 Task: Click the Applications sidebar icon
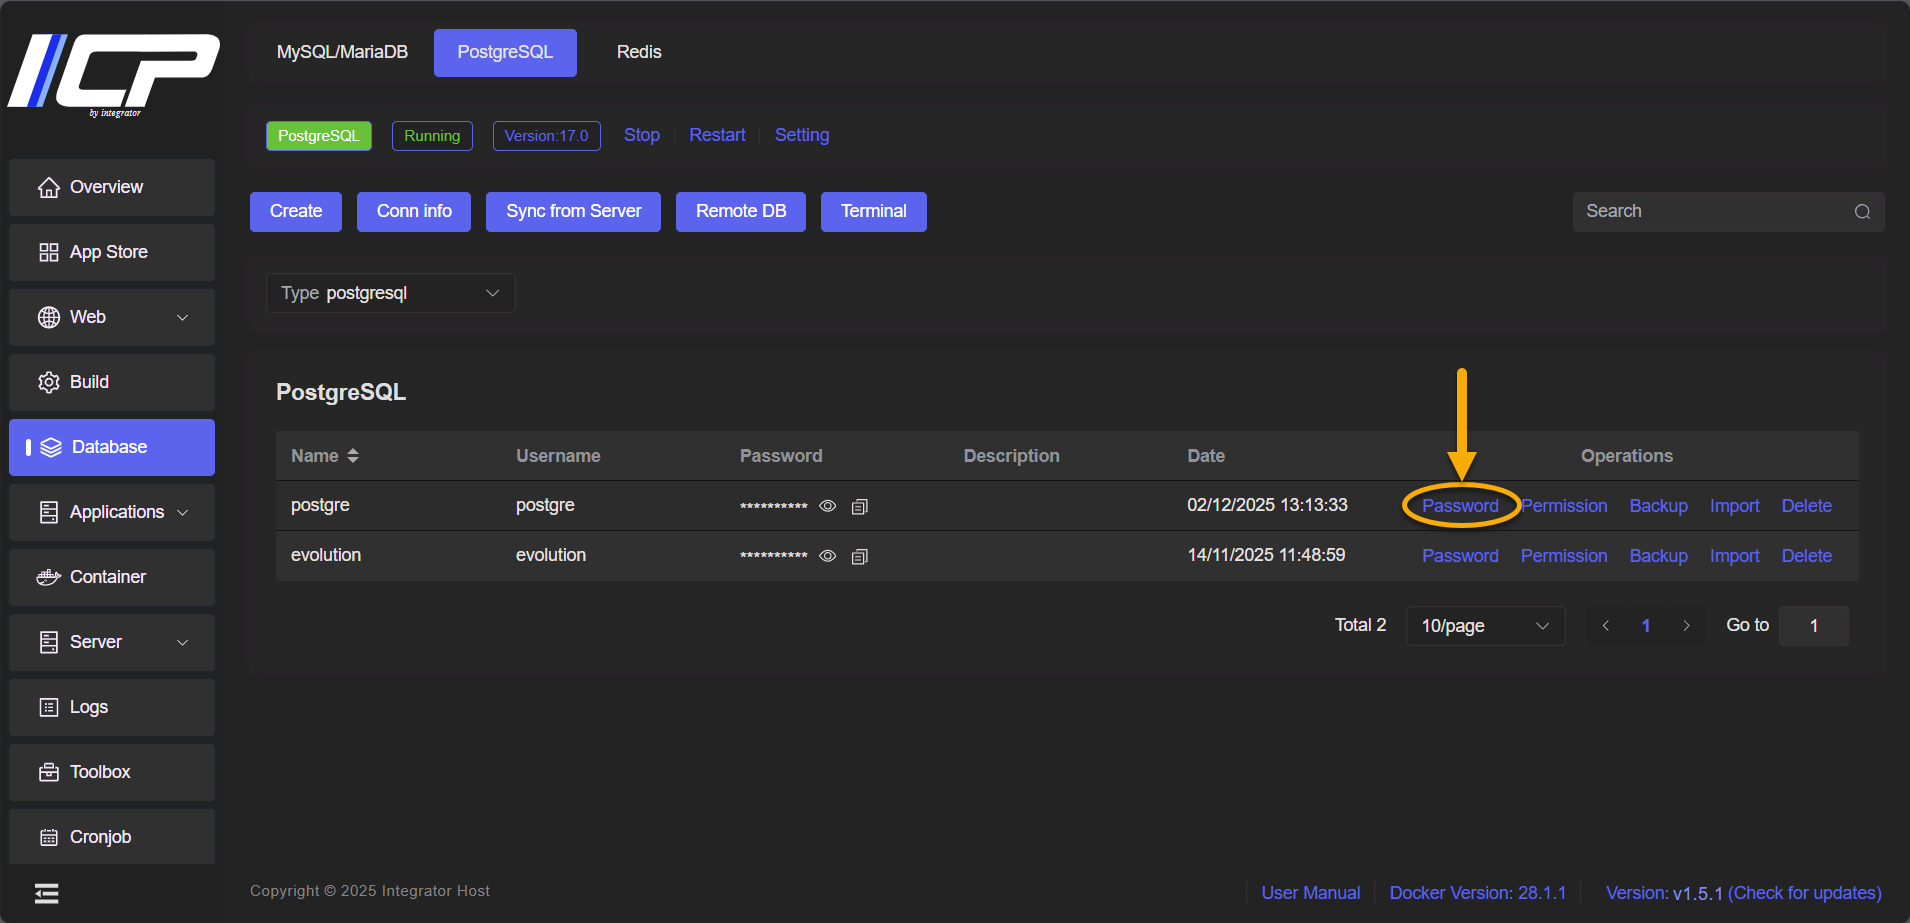(48, 512)
